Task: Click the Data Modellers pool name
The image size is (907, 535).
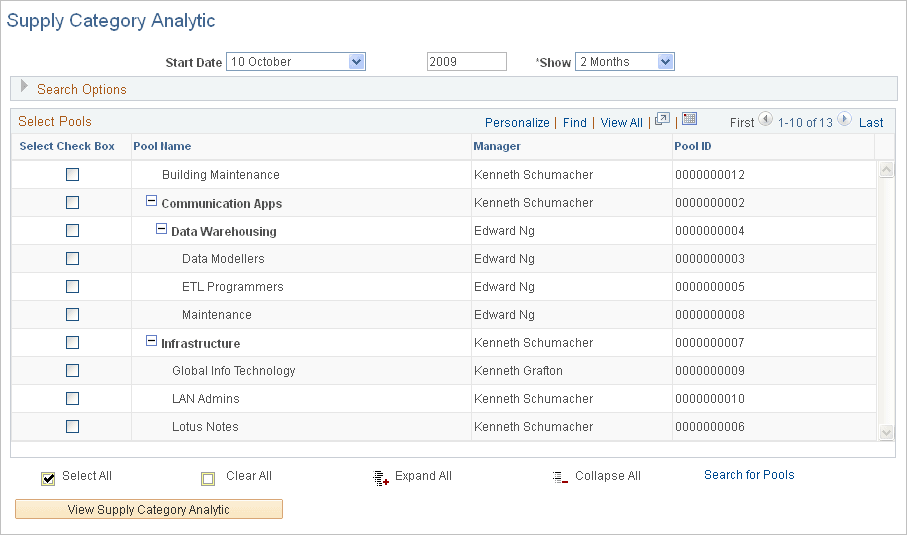Action: (x=223, y=259)
